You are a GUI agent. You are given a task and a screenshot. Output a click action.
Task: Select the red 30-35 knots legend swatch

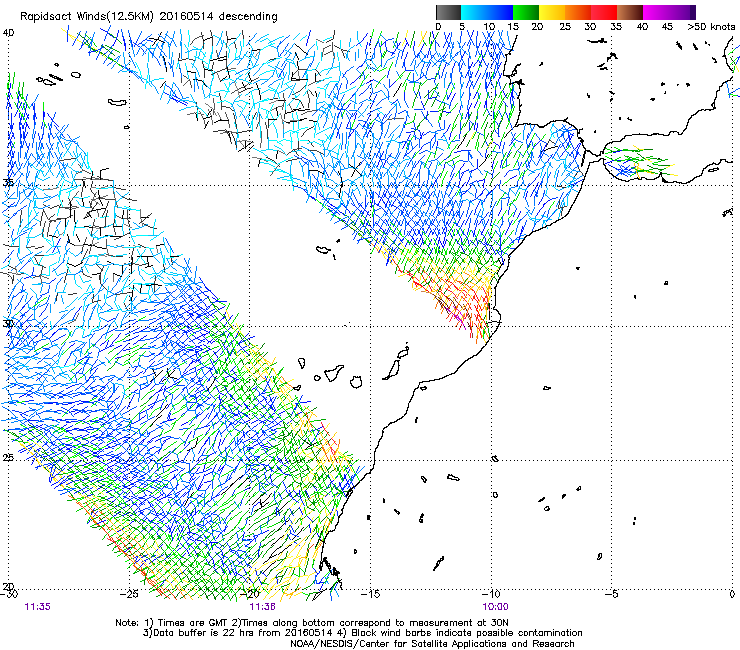[x=604, y=12]
